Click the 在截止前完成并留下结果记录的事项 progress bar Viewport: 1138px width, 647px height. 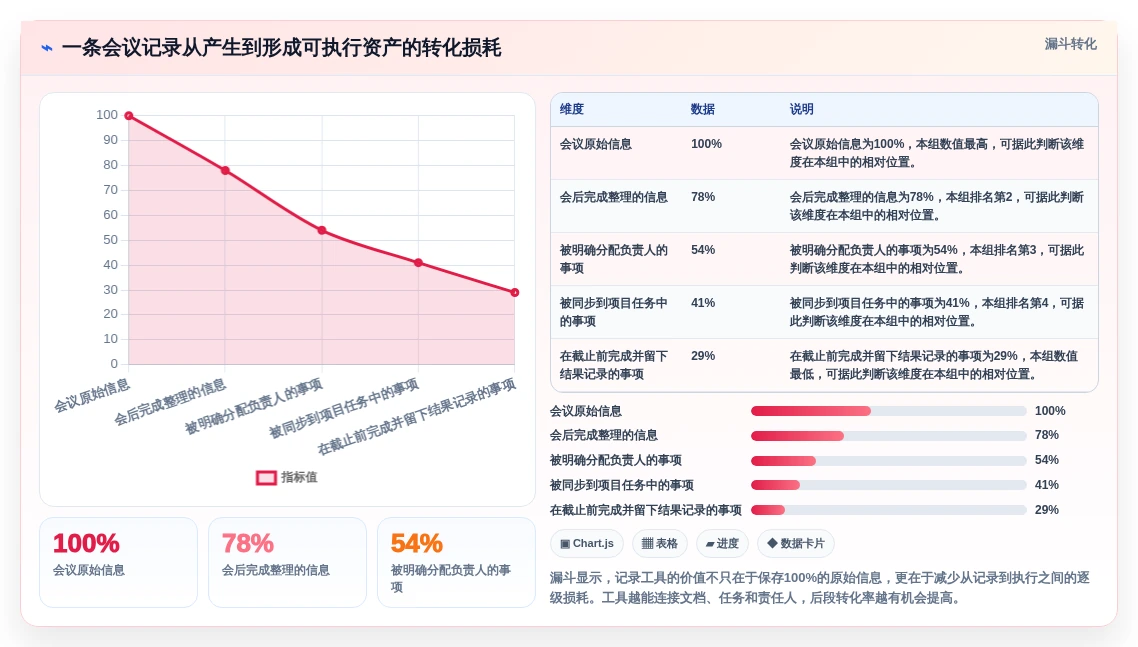tap(888, 510)
